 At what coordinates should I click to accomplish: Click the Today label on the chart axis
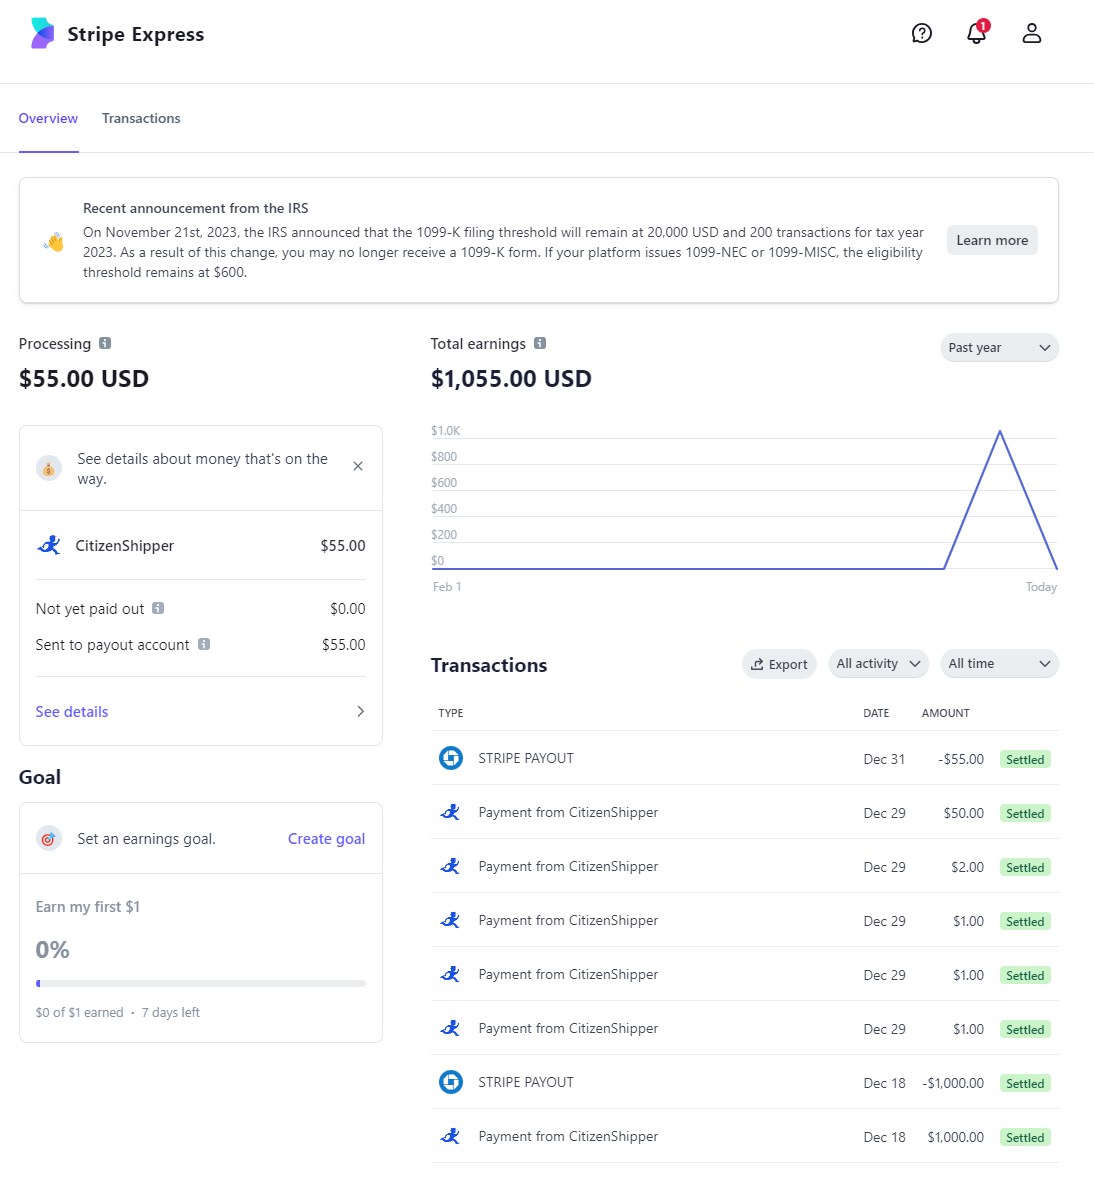click(1041, 586)
